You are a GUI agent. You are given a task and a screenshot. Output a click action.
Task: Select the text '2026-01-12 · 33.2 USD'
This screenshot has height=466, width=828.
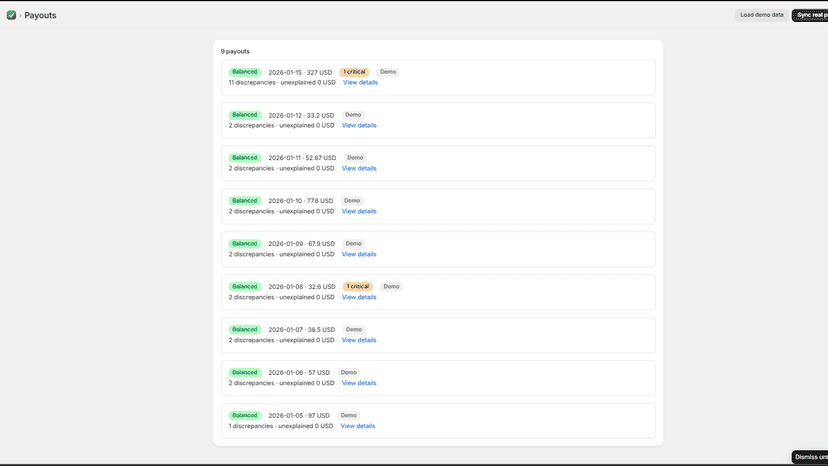coord(301,115)
